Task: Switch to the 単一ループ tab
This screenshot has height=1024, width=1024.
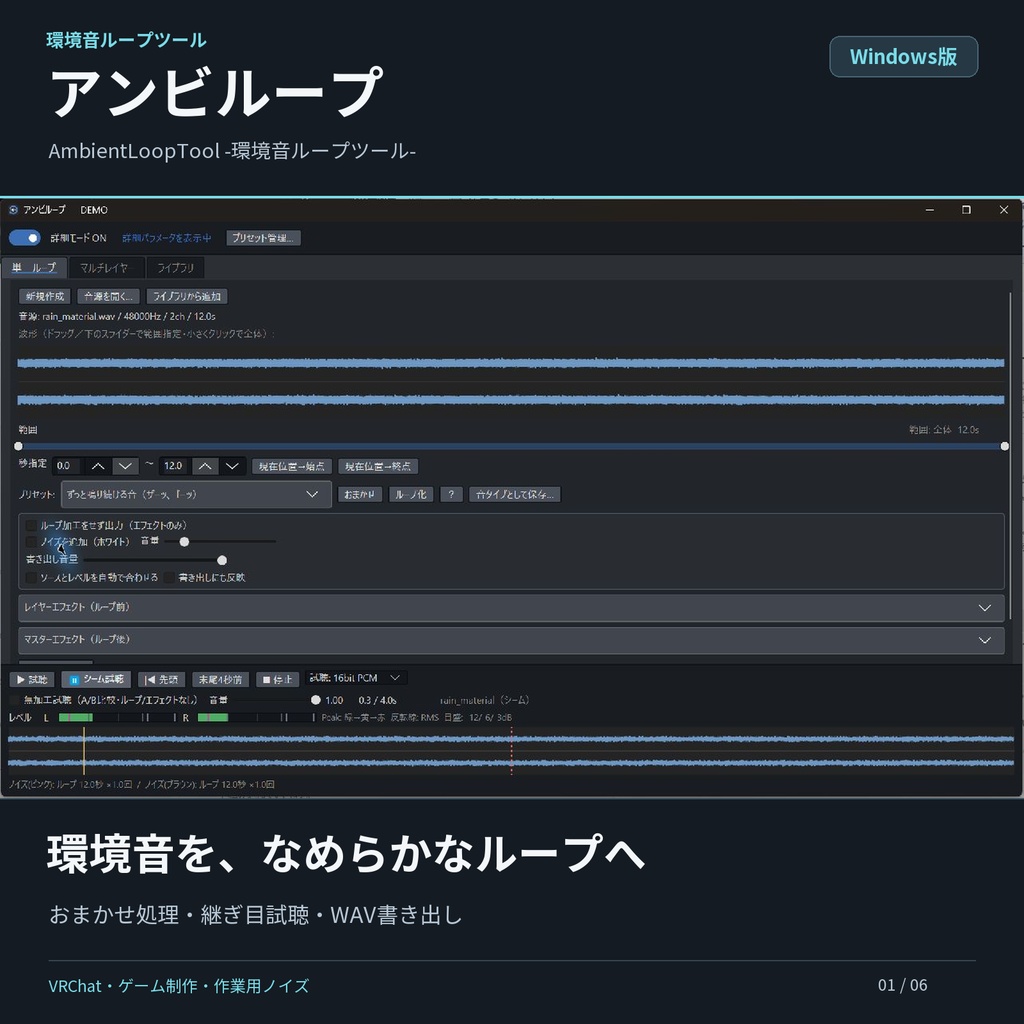Action: coord(34,267)
